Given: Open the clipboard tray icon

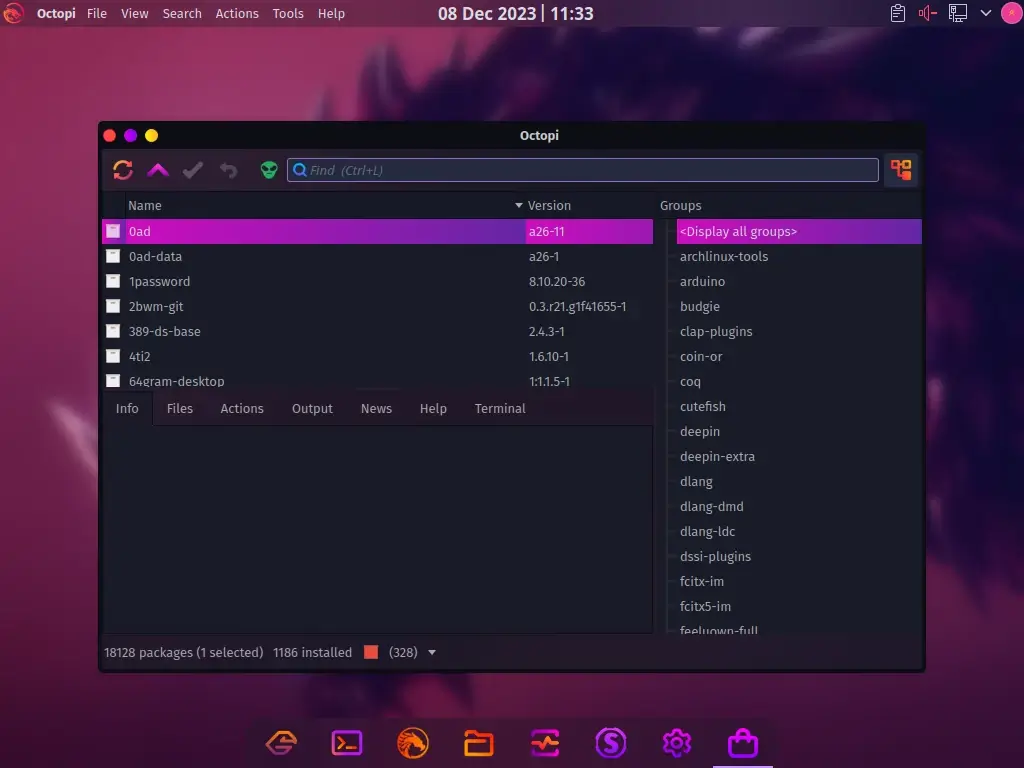Looking at the screenshot, I should pyautogui.click(x=898, y=13).
